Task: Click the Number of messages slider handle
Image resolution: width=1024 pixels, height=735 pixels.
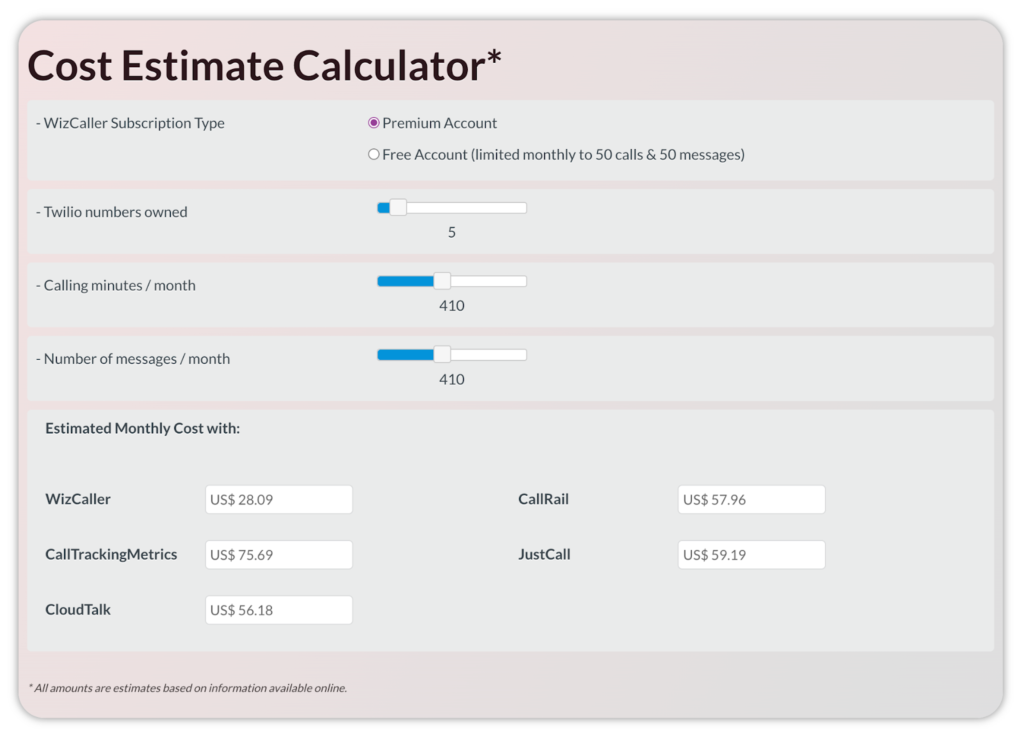Action: click(x=442, y=354)
